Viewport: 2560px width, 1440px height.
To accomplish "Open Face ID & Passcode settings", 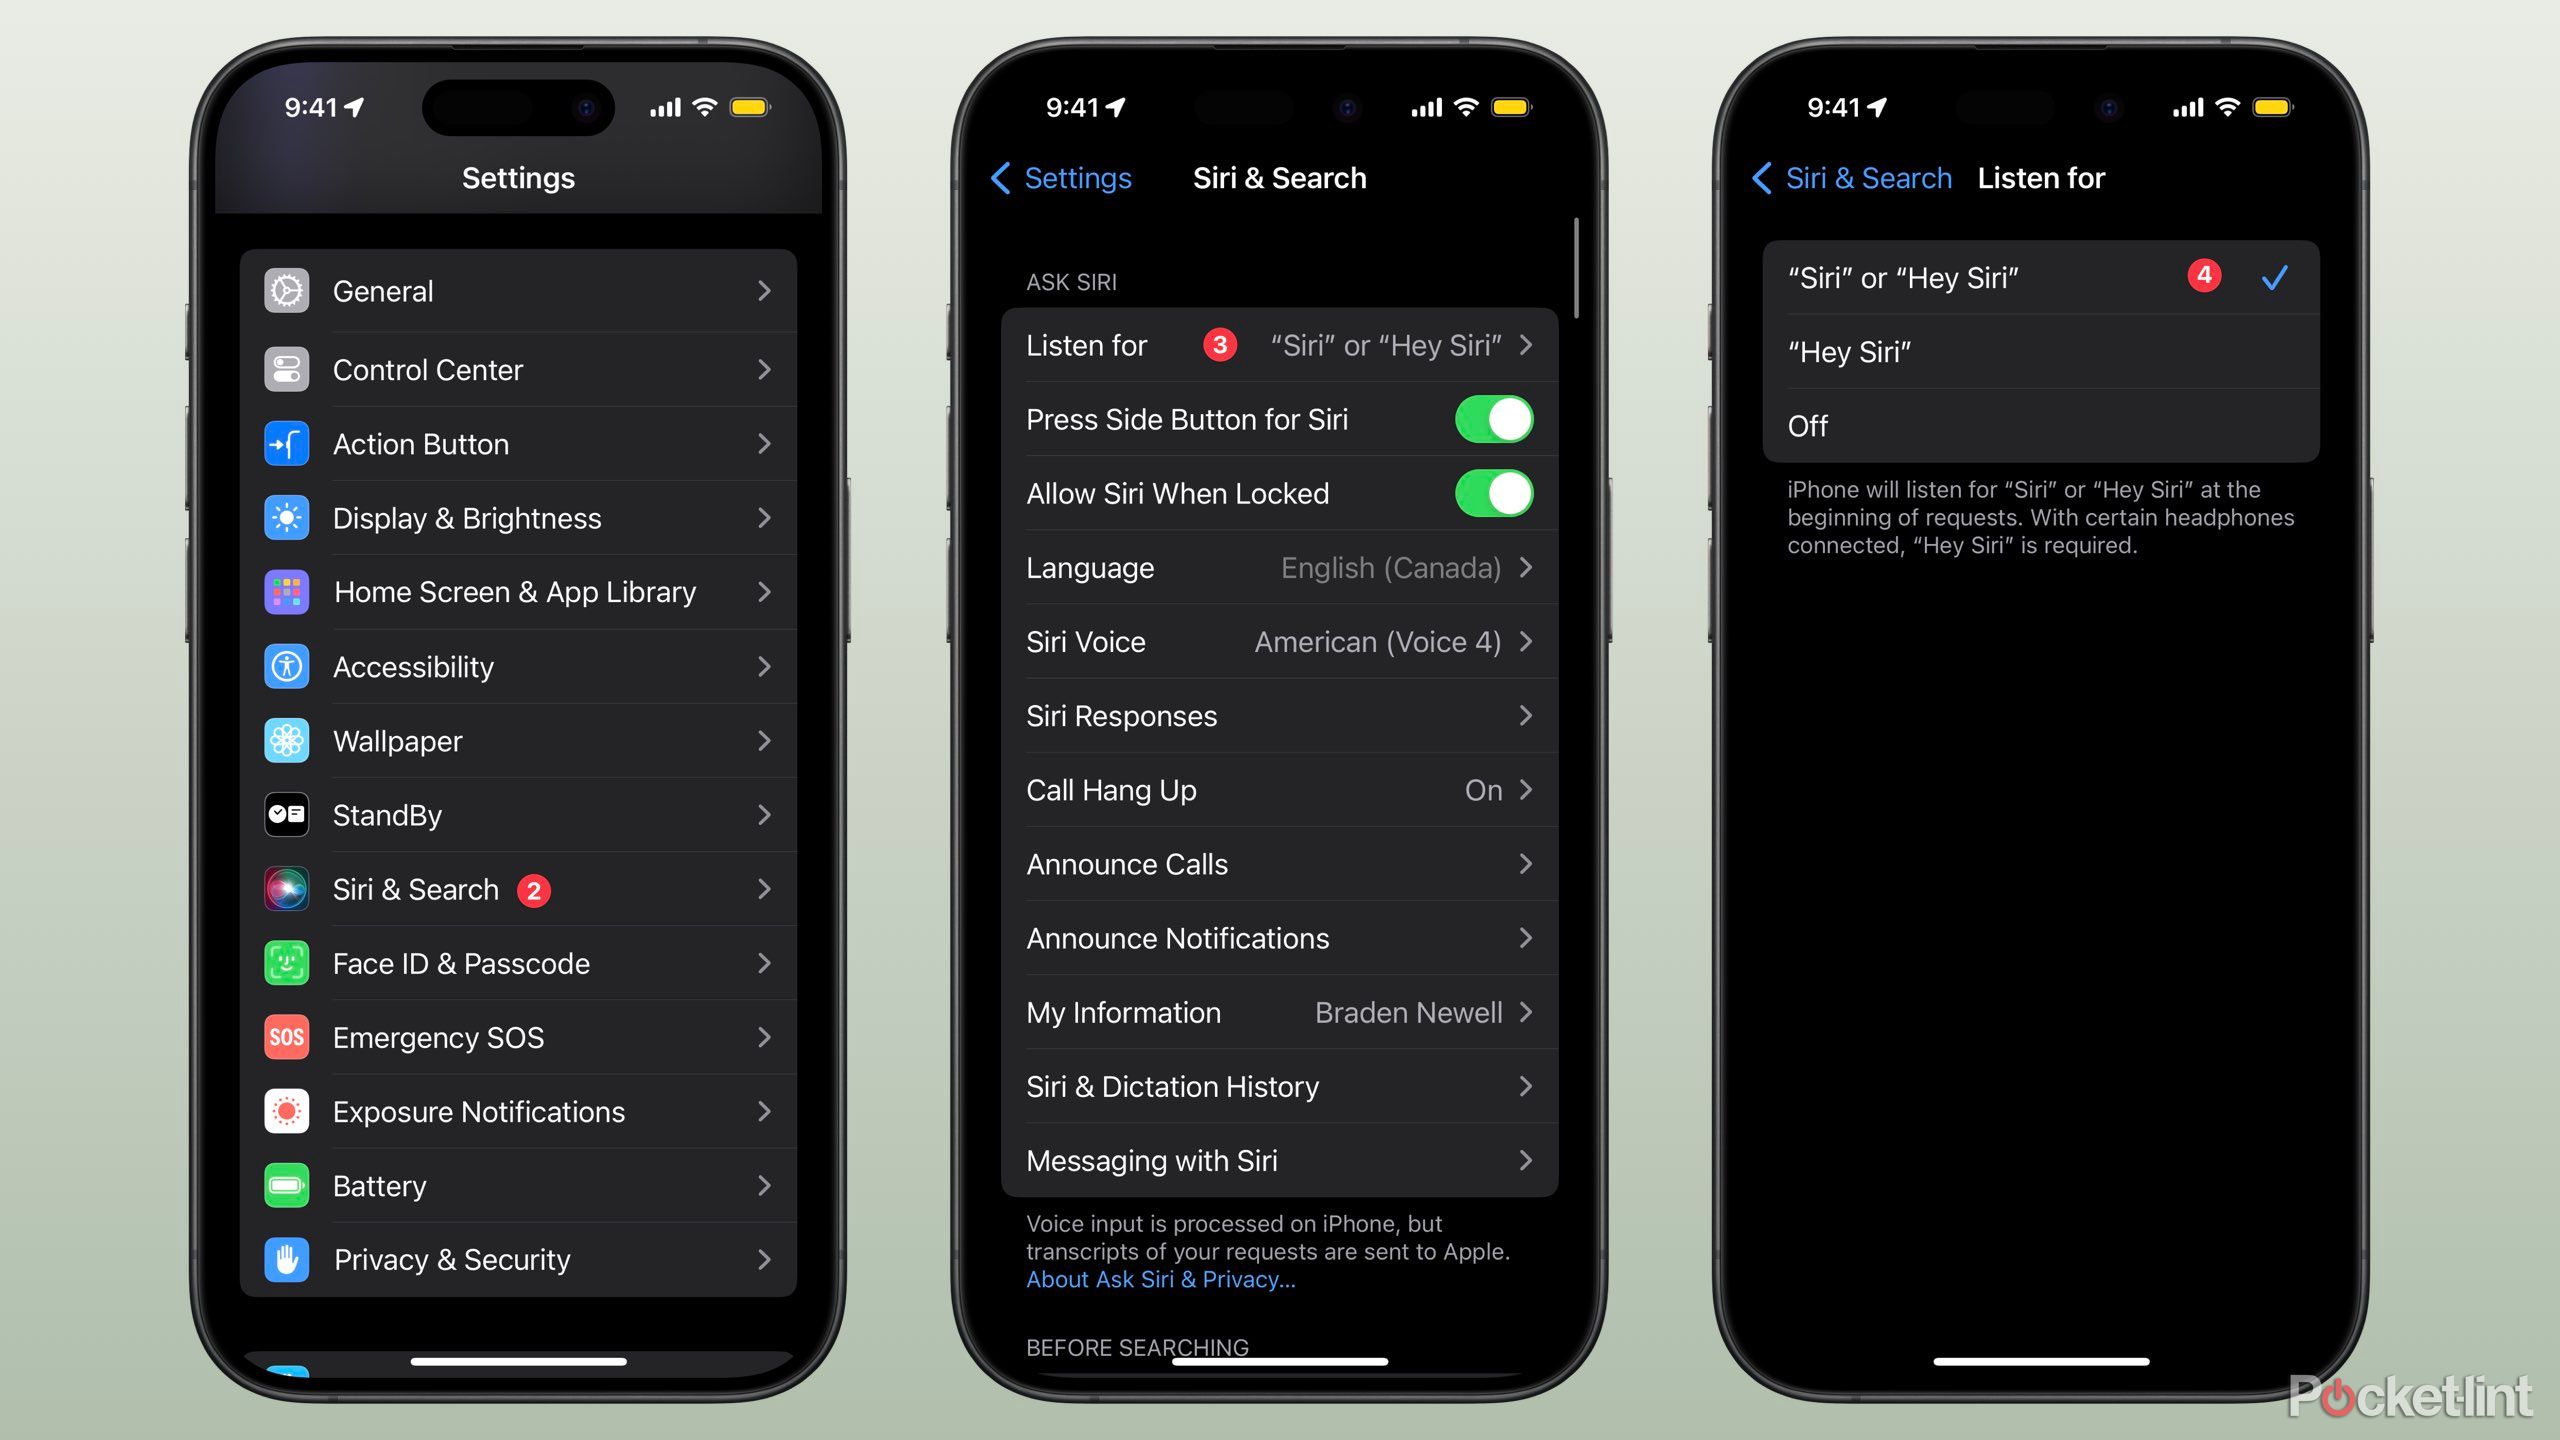I will point(519,962).
